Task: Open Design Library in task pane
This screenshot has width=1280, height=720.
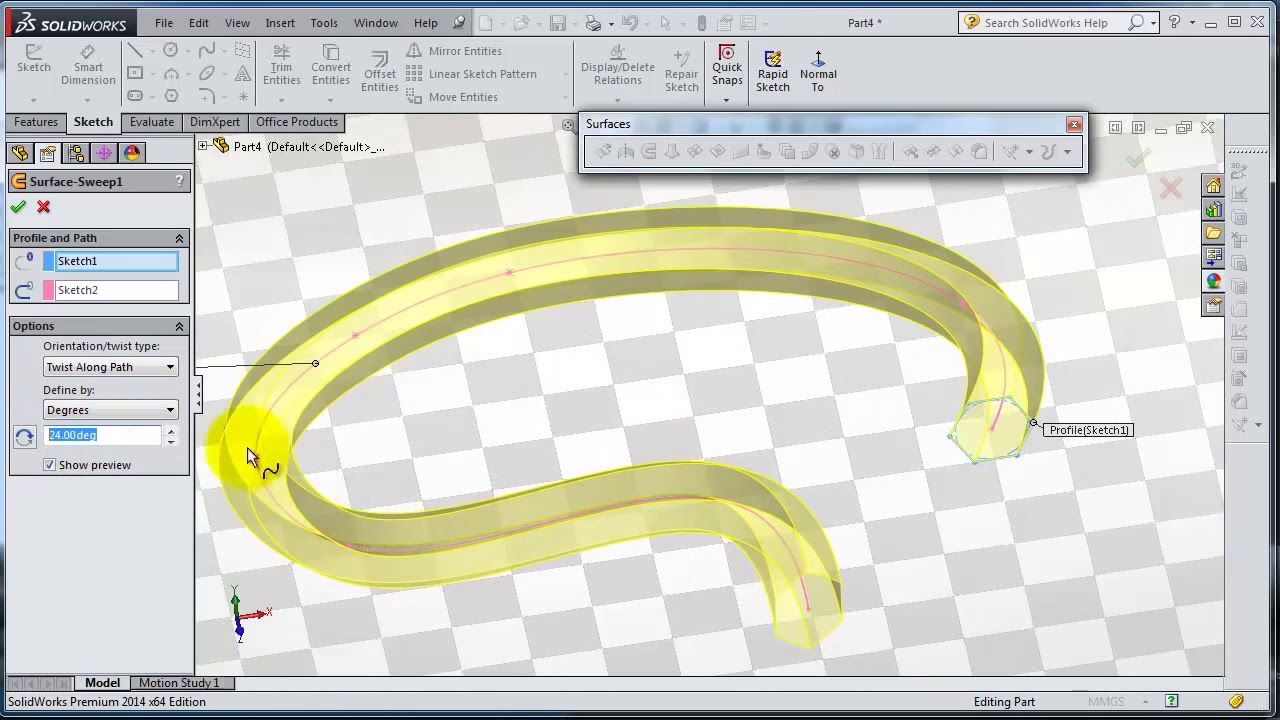Action: [1213, 210]
